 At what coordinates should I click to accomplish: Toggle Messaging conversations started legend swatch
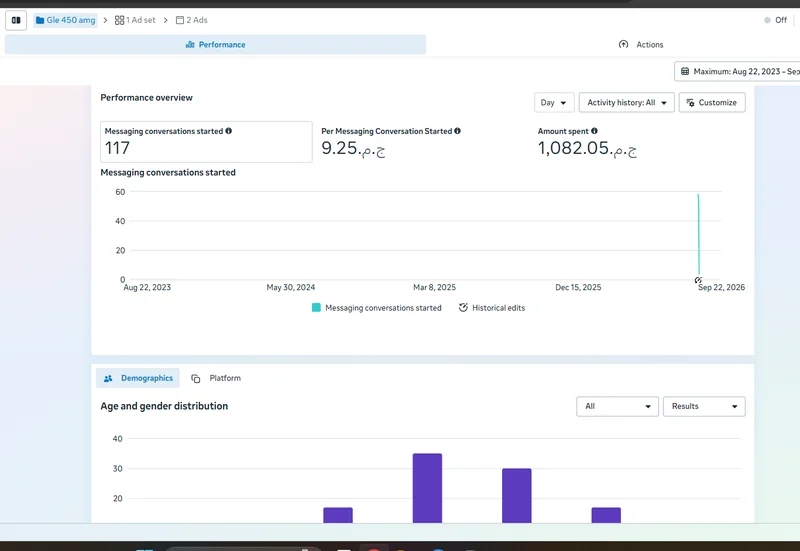316,308
